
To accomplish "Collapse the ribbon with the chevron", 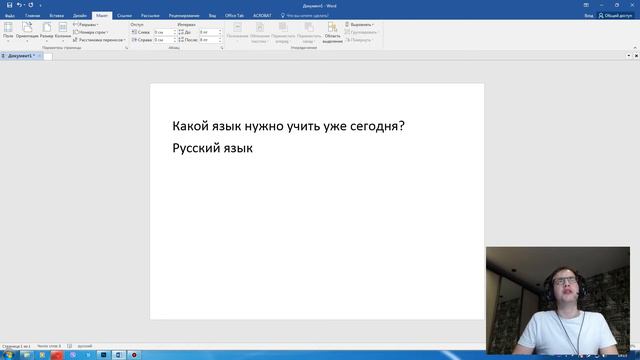I will point(635,48).
